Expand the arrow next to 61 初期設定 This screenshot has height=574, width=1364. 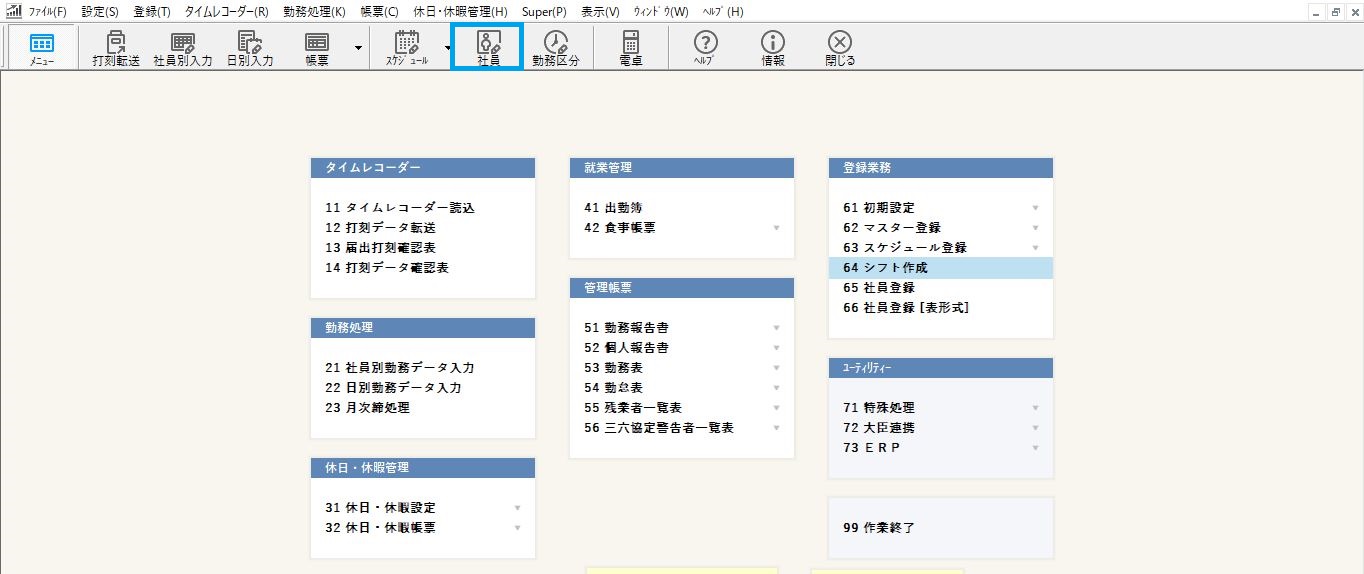[x=1036, y=208]
